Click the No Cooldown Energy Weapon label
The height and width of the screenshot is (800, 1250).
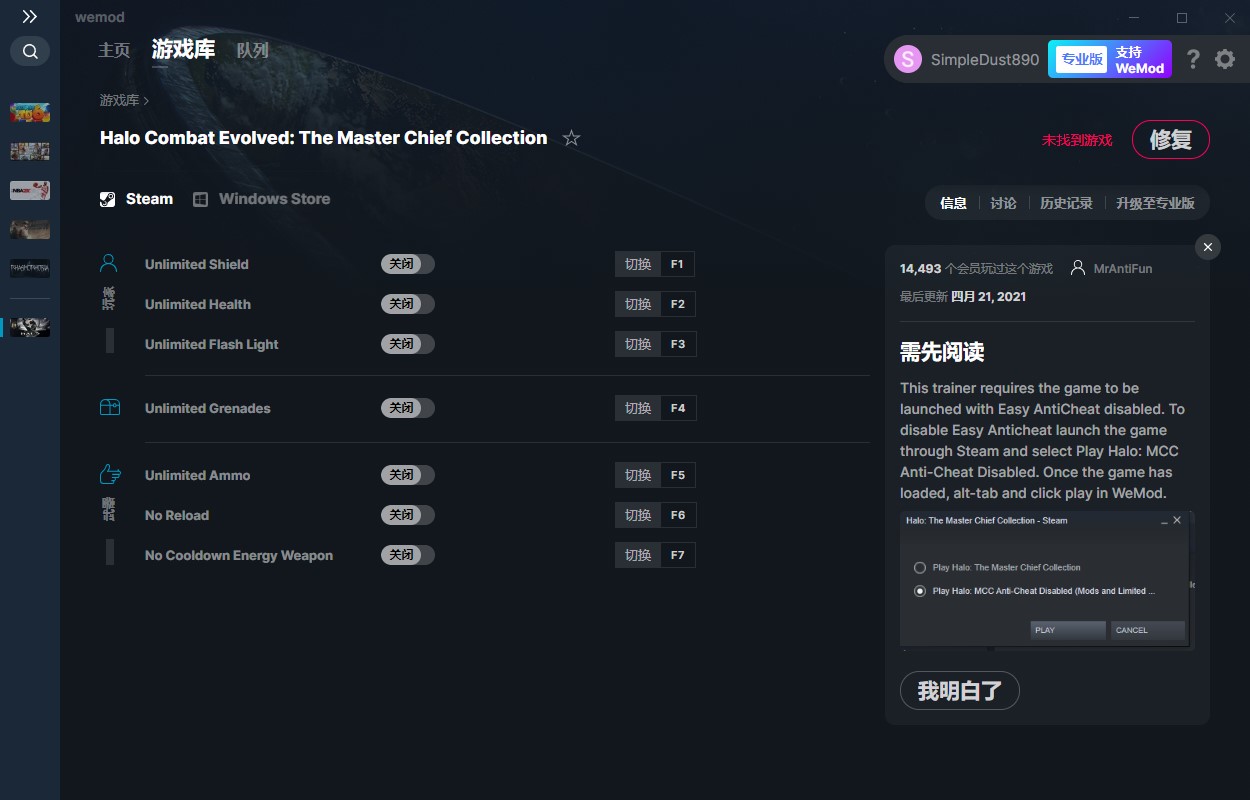tap(239, 555)
